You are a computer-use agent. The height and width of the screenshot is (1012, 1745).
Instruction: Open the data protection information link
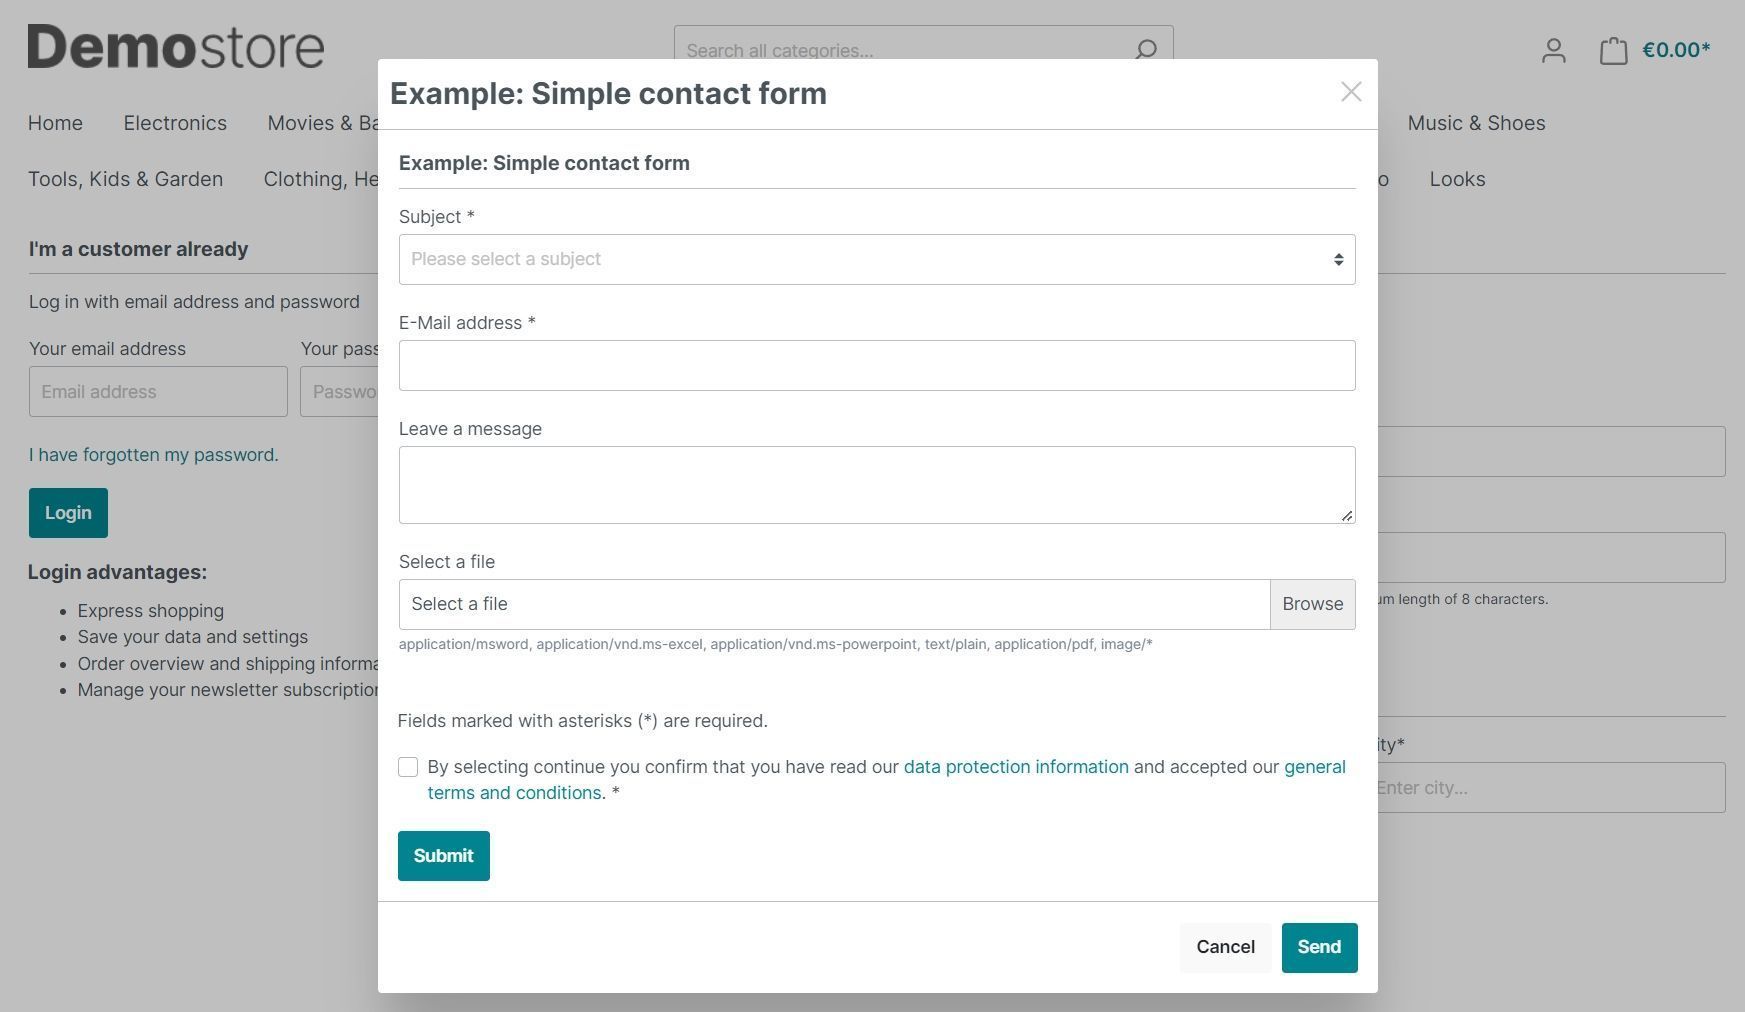pyautogui.click(x=1015, y=767)
